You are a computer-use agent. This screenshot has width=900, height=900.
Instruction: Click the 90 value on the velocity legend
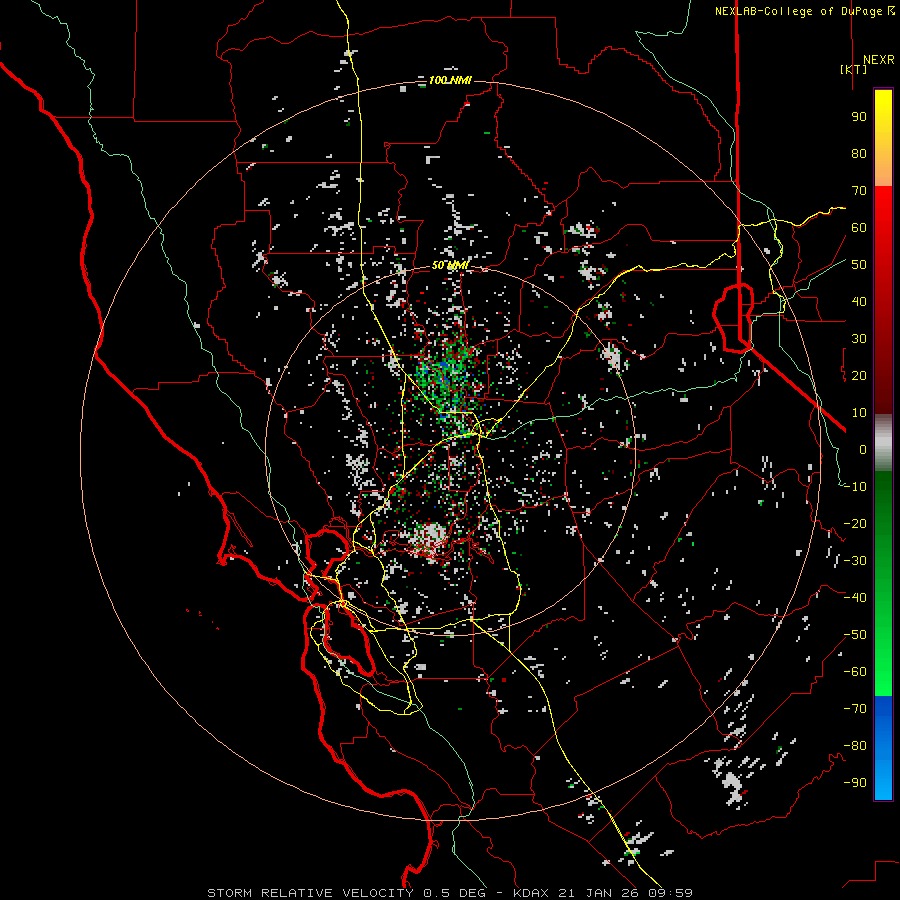point(859,117)
